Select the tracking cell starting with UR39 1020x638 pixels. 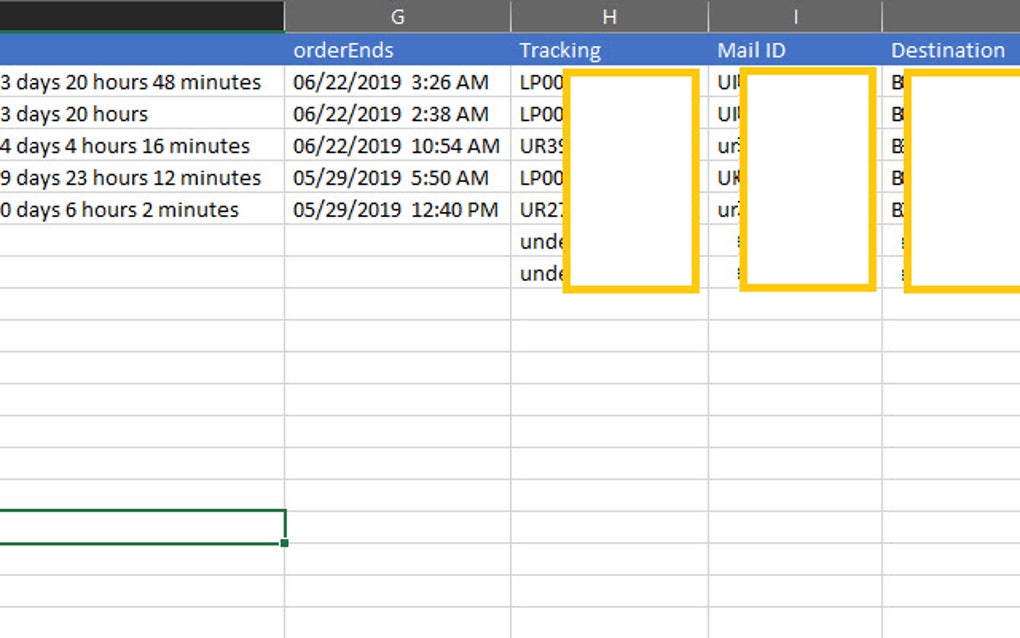coord(541,146)
